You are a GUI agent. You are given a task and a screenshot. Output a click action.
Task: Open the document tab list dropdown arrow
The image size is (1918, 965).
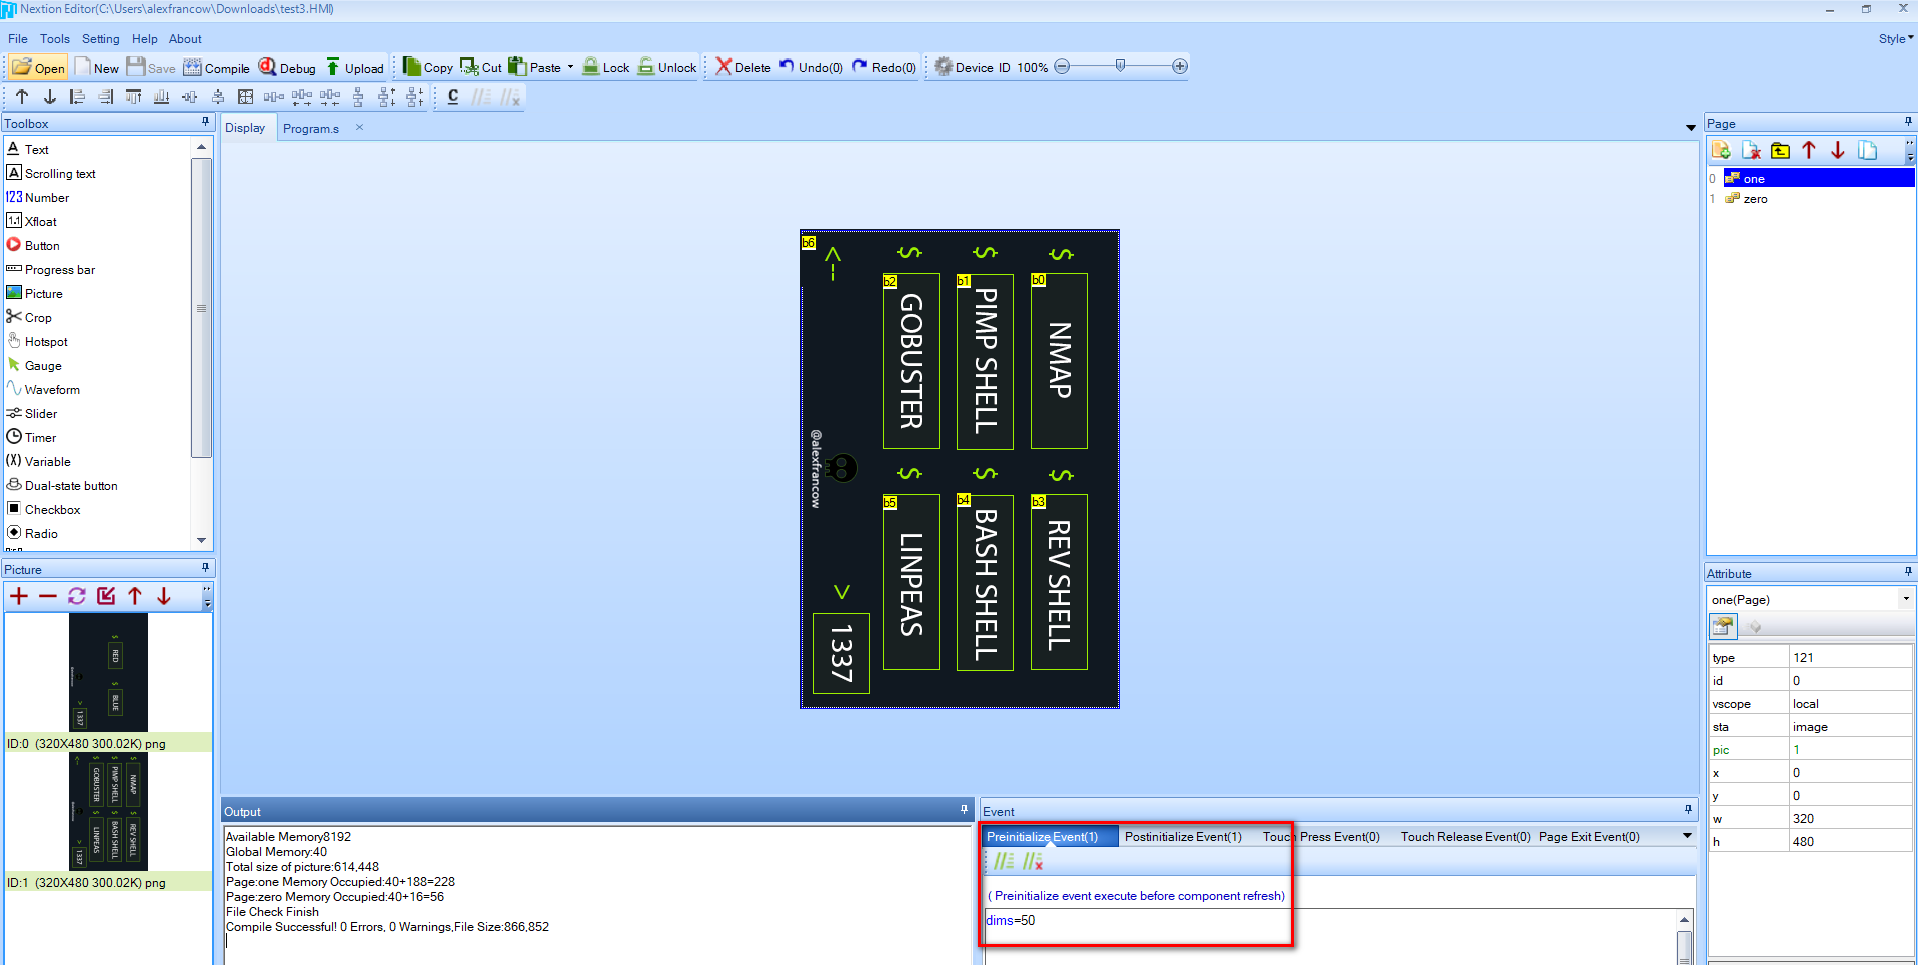[1690, 128]
